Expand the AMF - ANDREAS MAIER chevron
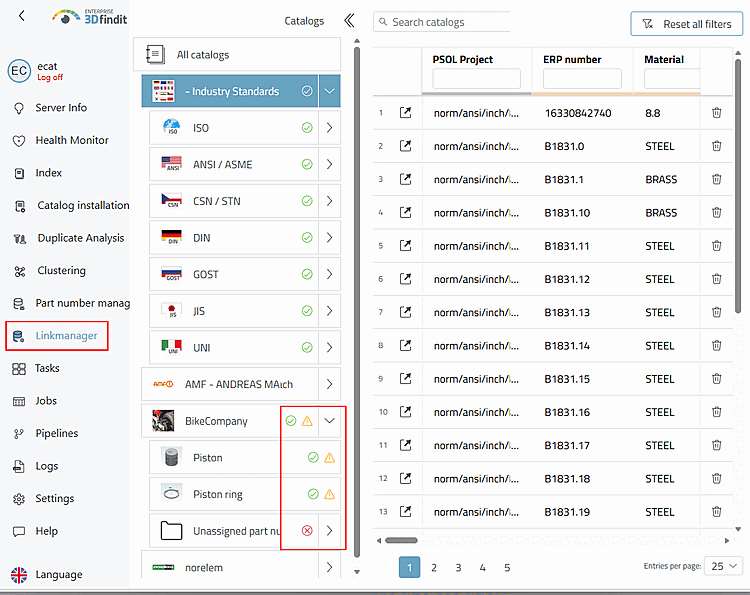 (x=330, y=384)
